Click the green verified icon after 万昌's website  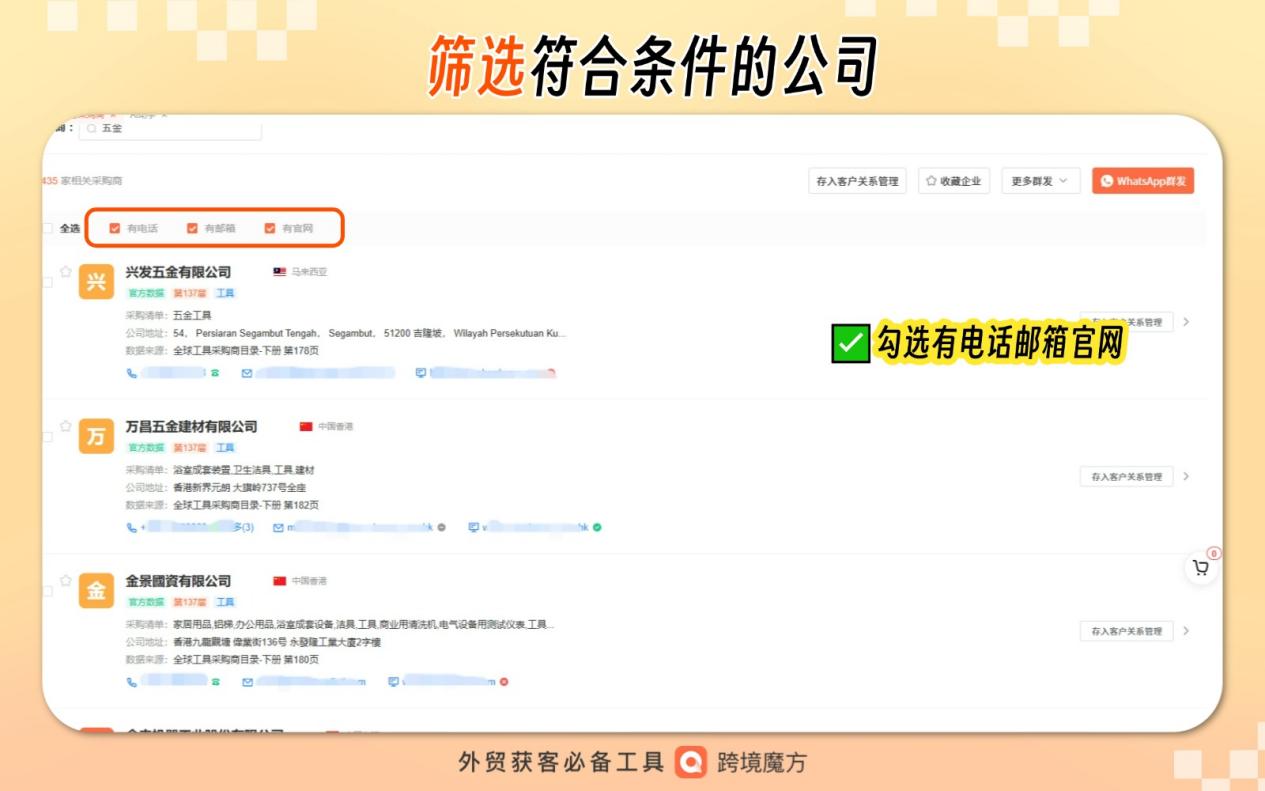(x=597, y=527)
